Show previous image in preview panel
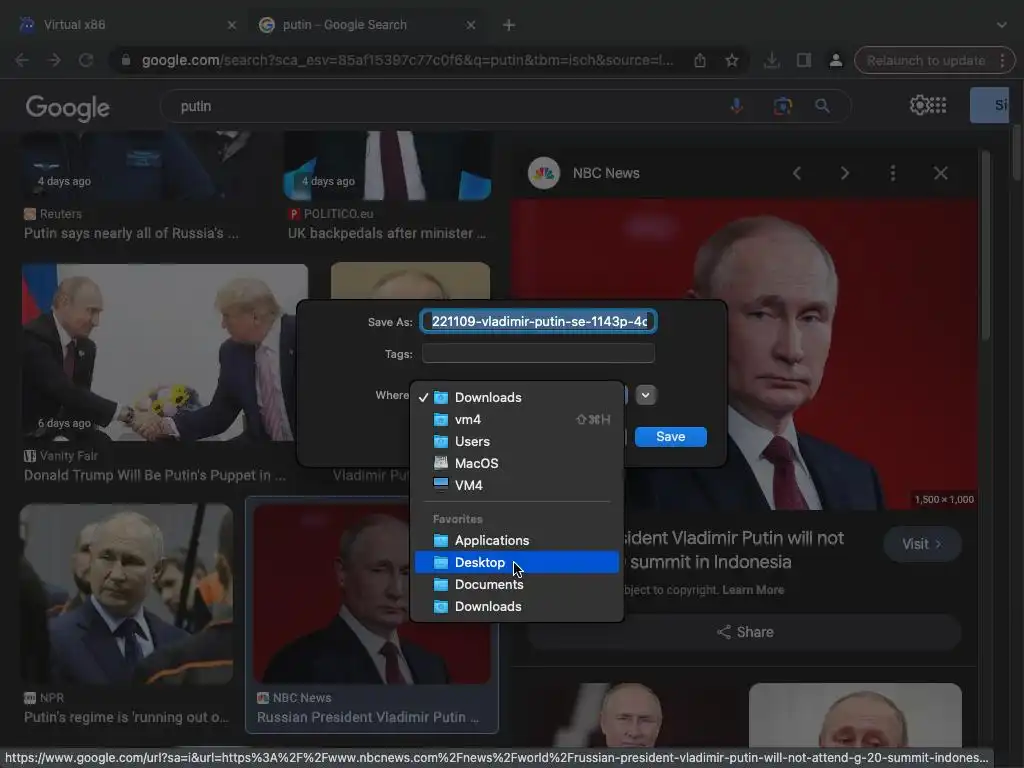This screenshot has height=768, width=1024. pos(797,173)
